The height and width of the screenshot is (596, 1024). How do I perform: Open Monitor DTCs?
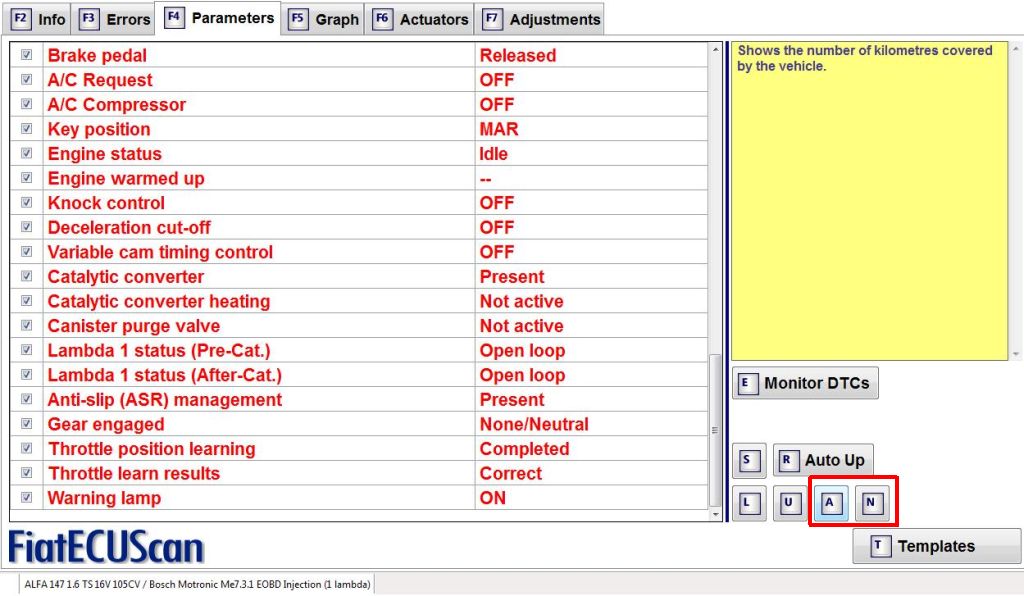(x=805, y=383)
